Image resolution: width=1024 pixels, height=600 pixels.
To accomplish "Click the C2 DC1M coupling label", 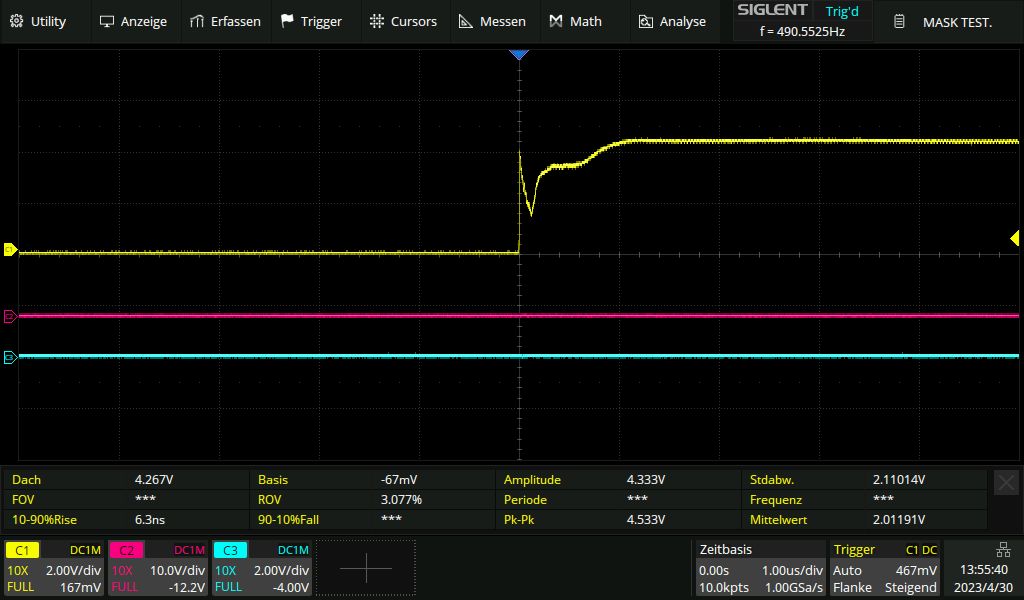I will click(x=189, y=550).
